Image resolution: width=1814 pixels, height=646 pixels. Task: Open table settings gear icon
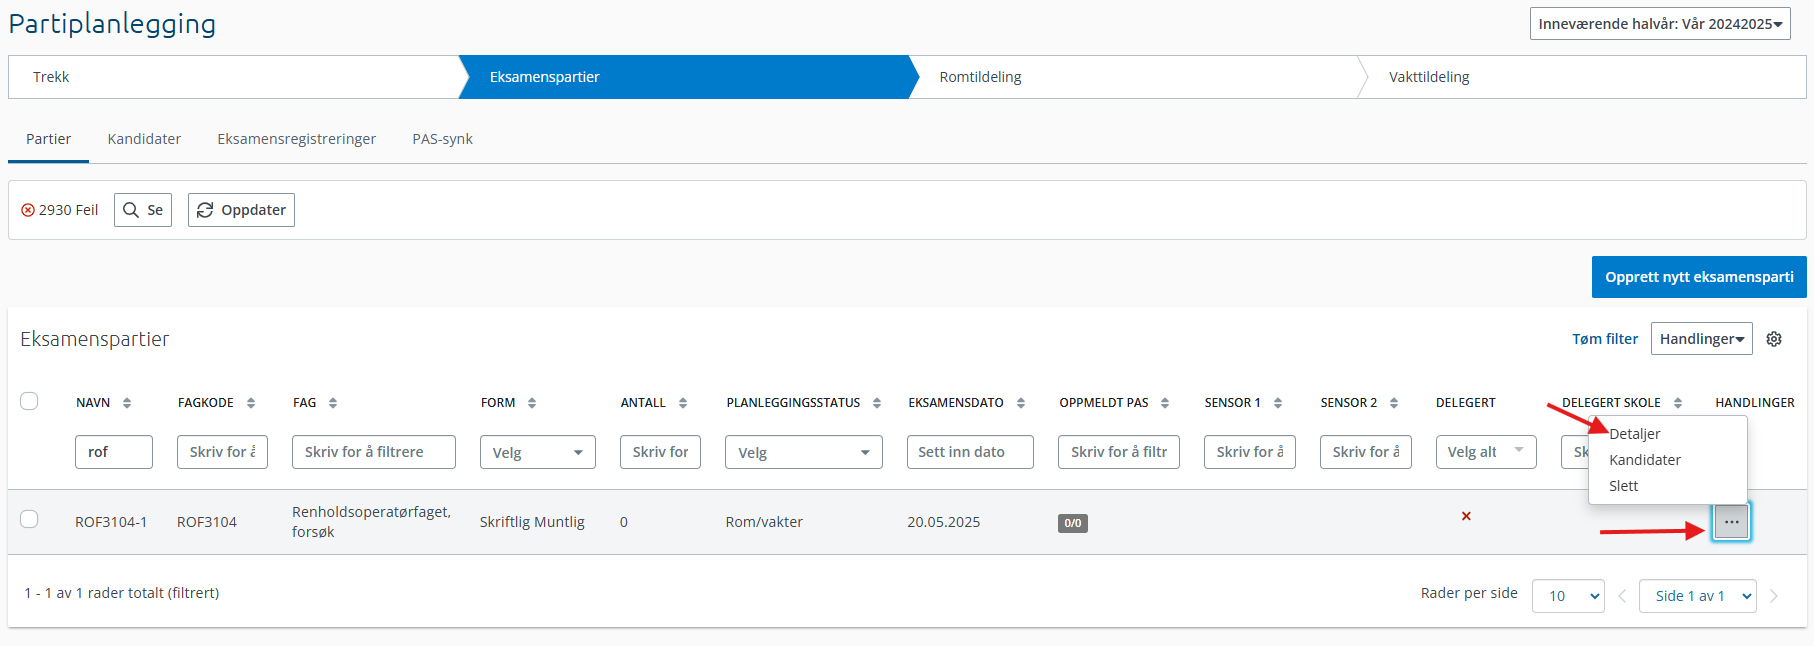pyautogui.click(x=1774, y=339)
